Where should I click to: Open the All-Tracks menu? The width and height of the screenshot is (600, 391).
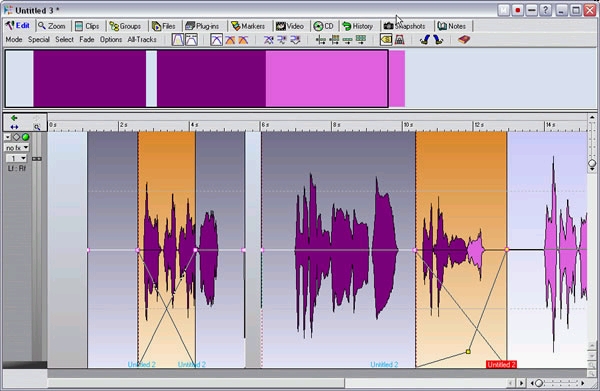[142, 39]
